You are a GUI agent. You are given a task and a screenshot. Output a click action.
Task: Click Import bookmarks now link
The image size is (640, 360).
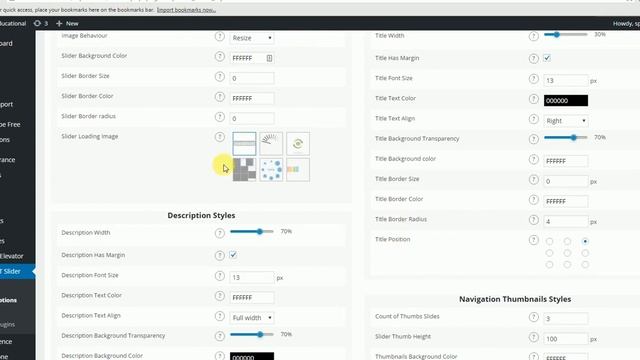186,10
